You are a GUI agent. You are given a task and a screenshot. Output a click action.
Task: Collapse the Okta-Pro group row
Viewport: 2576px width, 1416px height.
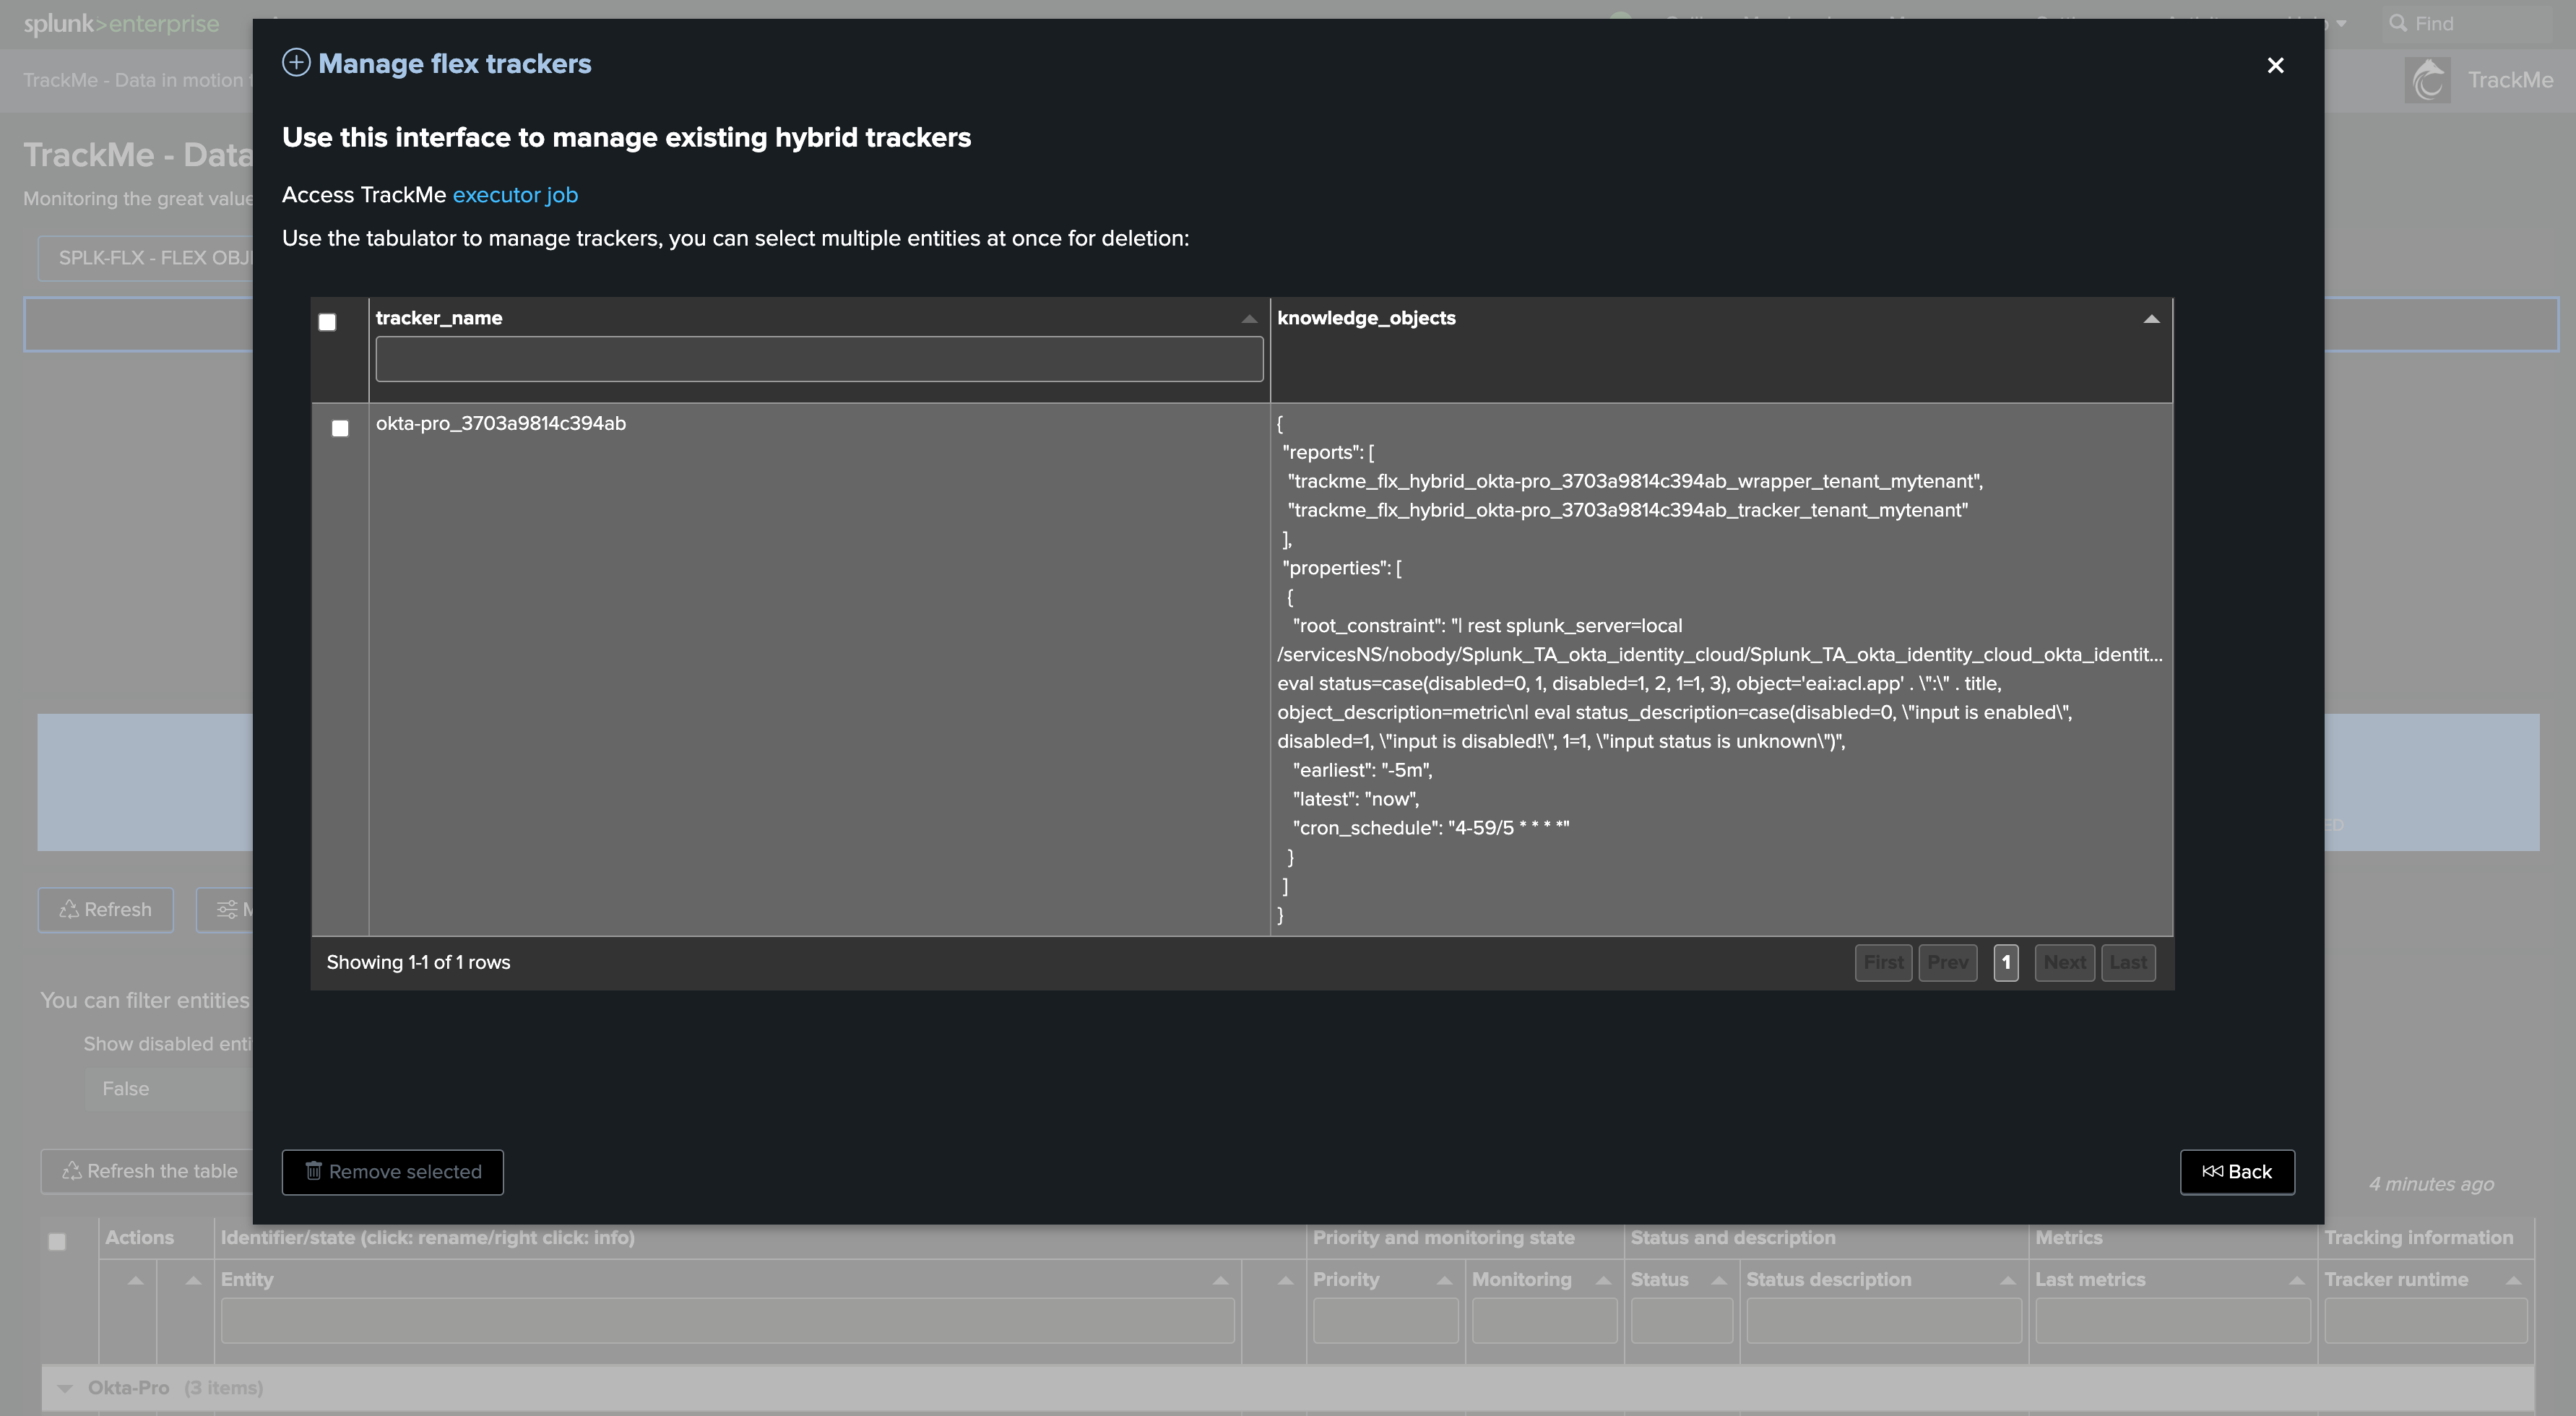[64, 1388]
